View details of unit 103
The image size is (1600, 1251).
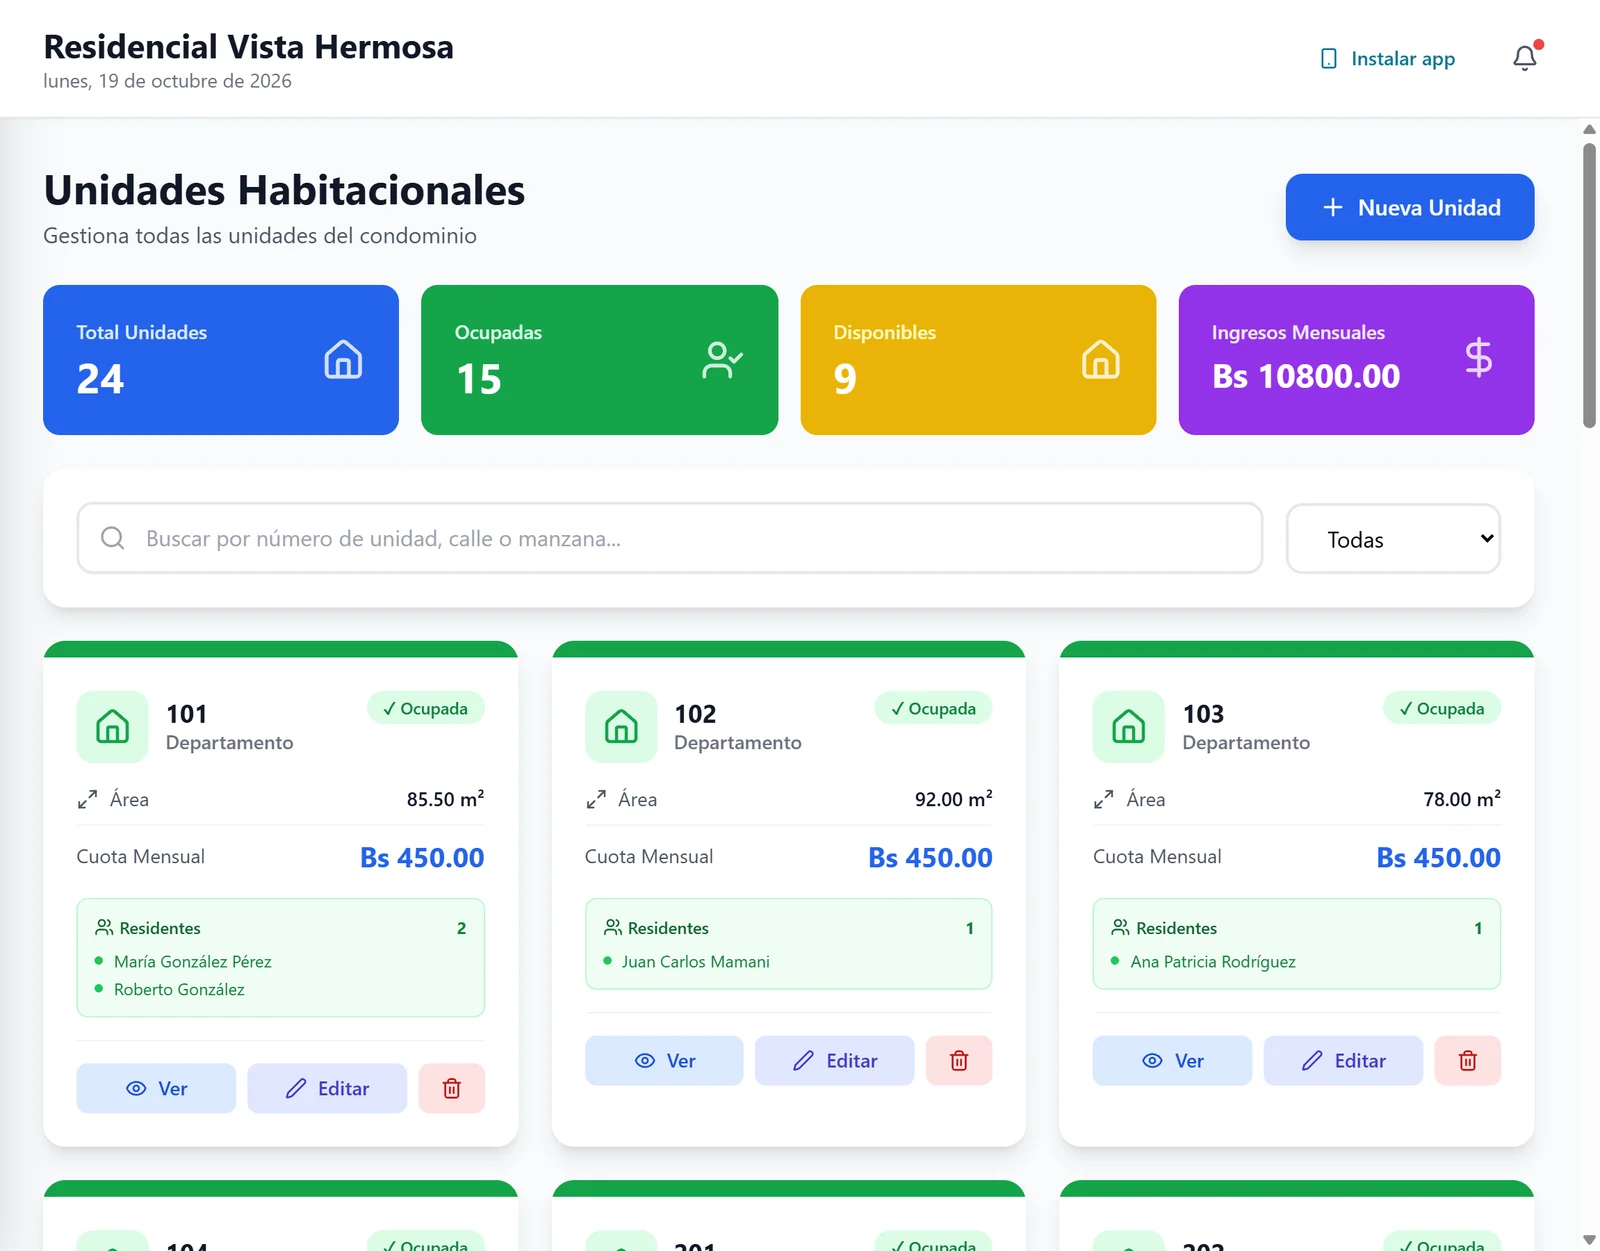tap(1172, 1060)
